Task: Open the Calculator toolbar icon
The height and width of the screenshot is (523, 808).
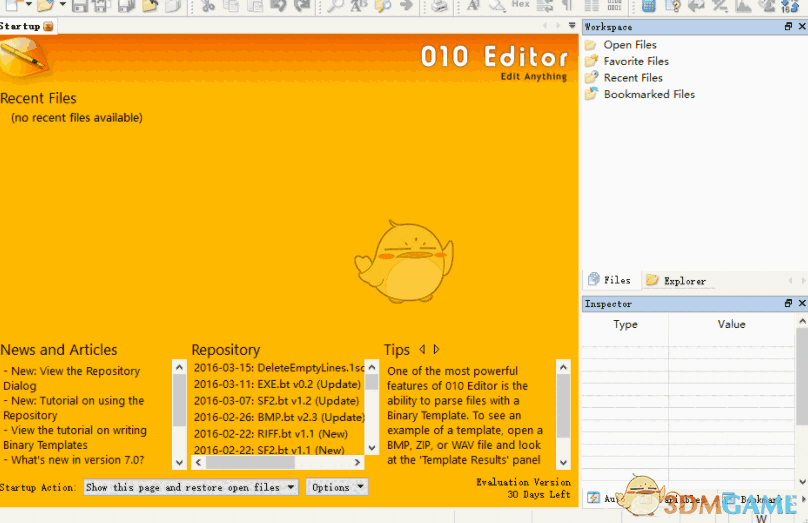Action: pos(648,6)
